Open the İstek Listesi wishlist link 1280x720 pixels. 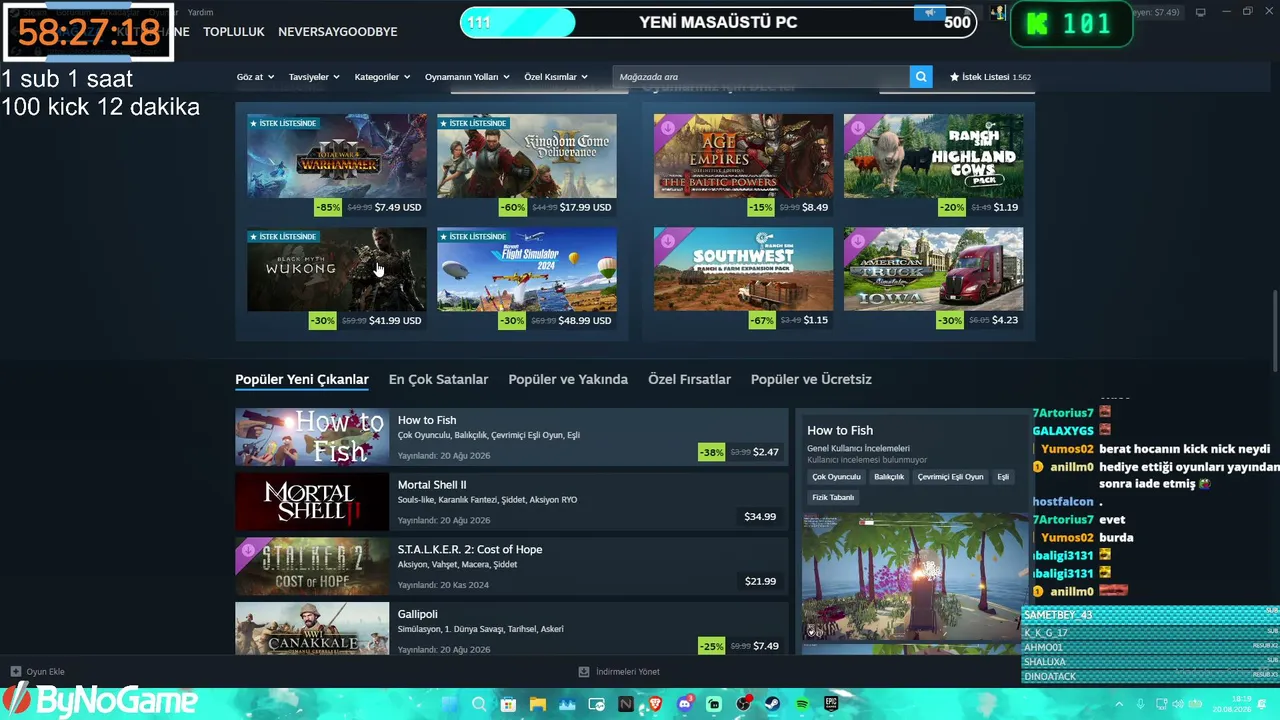point(990,77)
